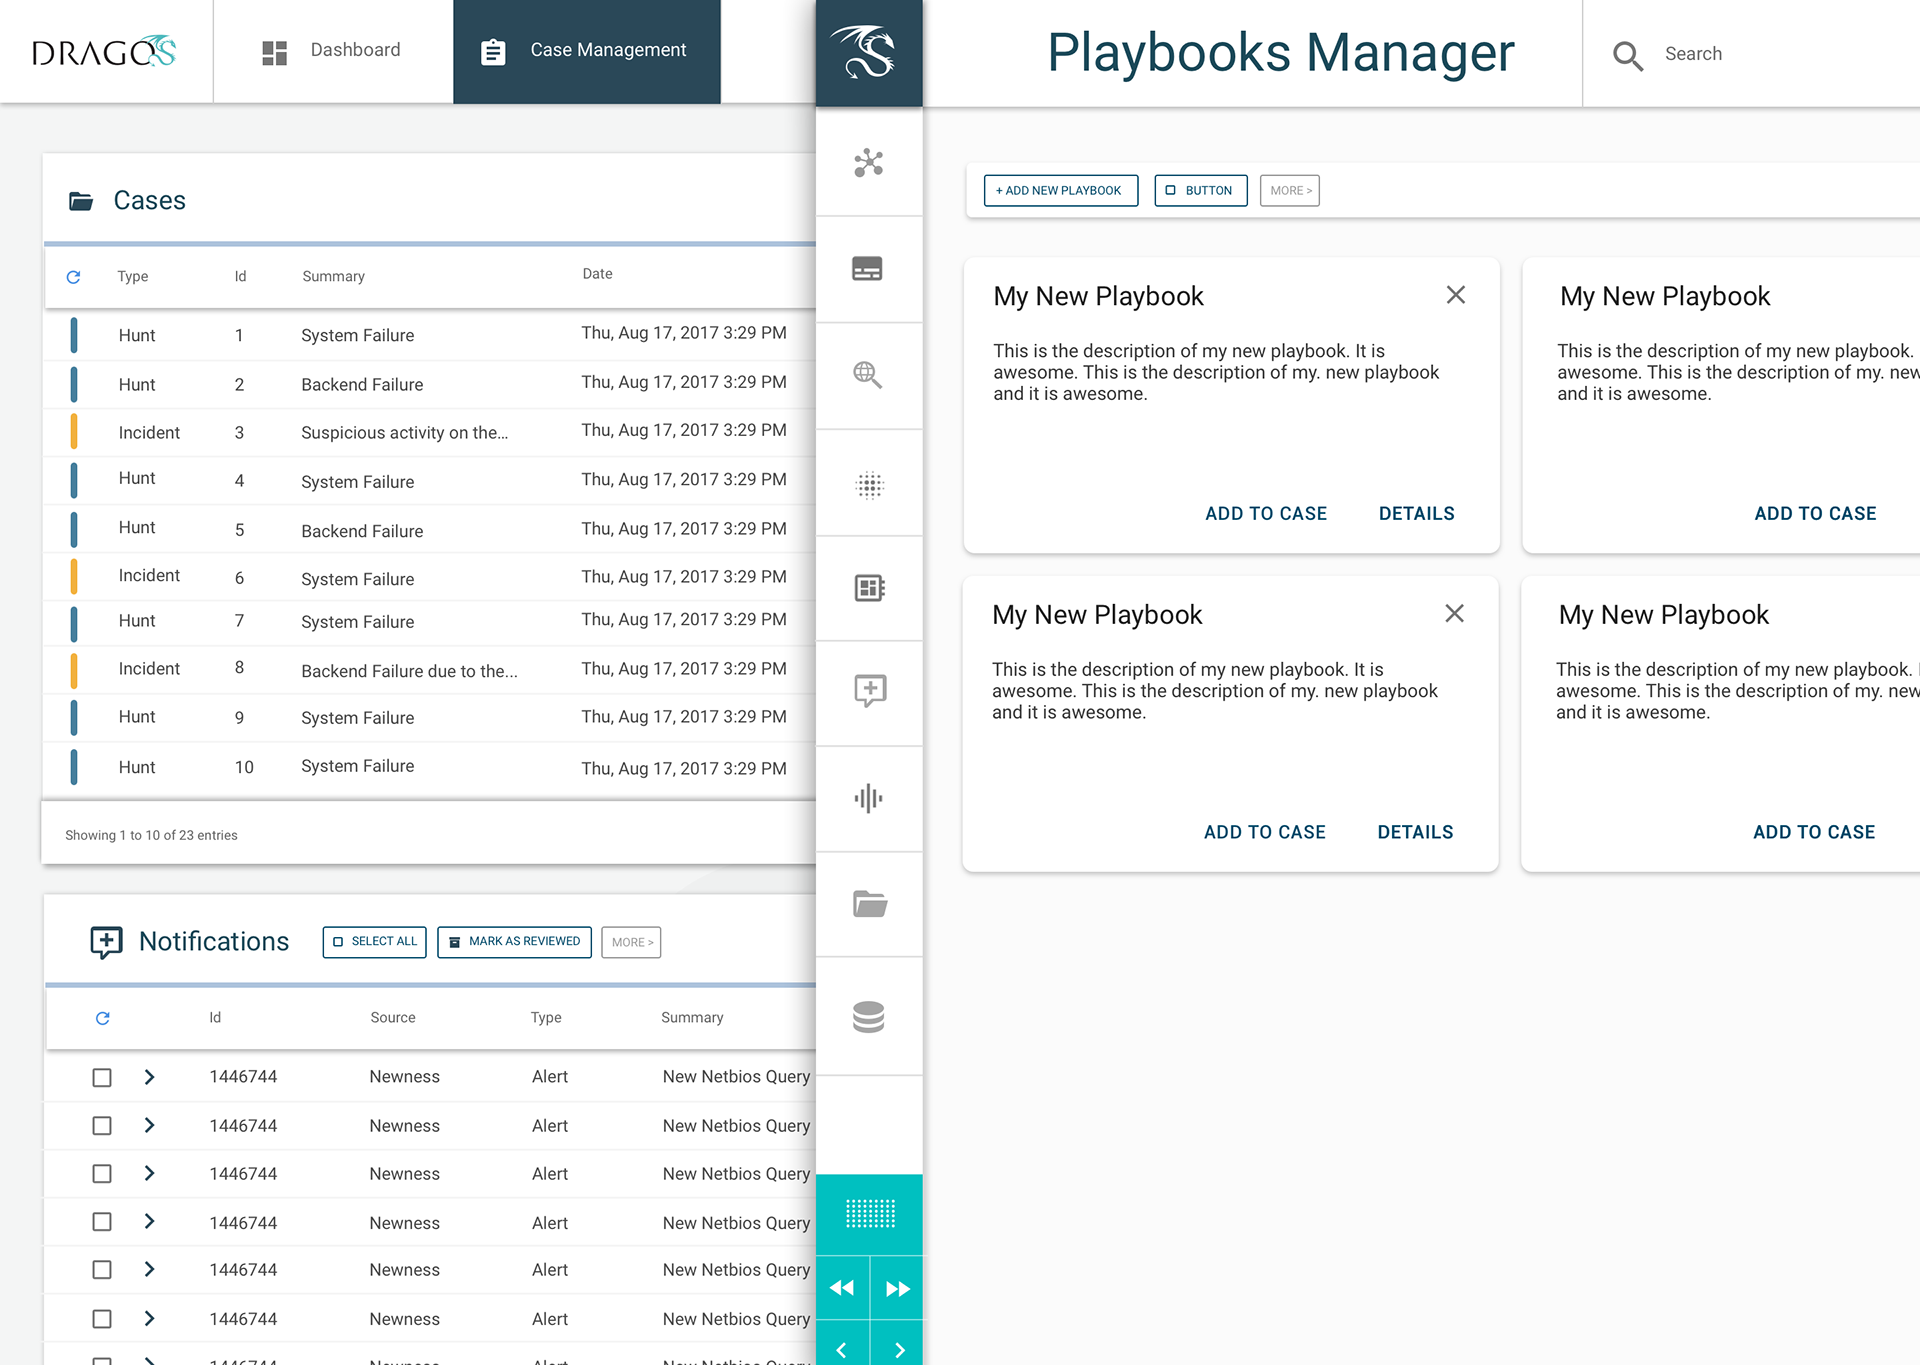Viewport: 1920px width, 1365px height.
Task: Click the search magnifier icon
Action: tap(1628, 55)
